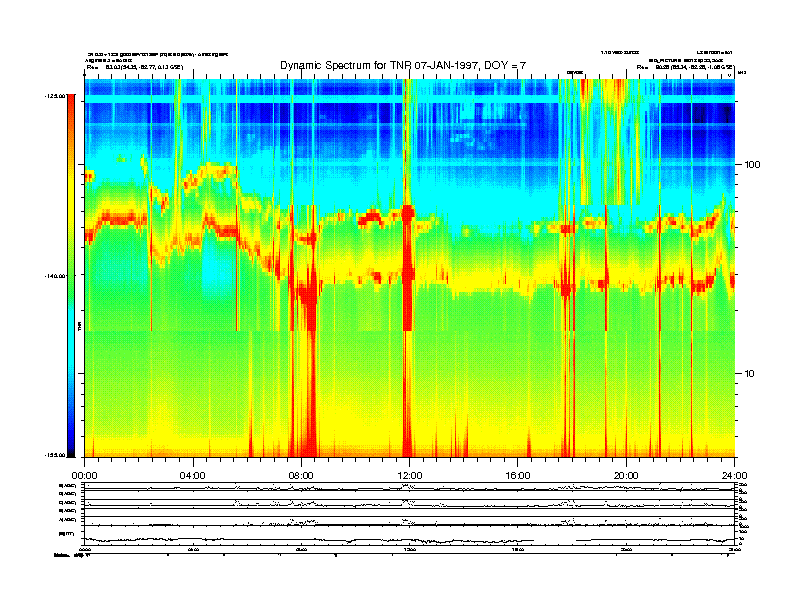The image size is (792, 612).
Task: Click the 16:00 time axis label
Action: 518,476
